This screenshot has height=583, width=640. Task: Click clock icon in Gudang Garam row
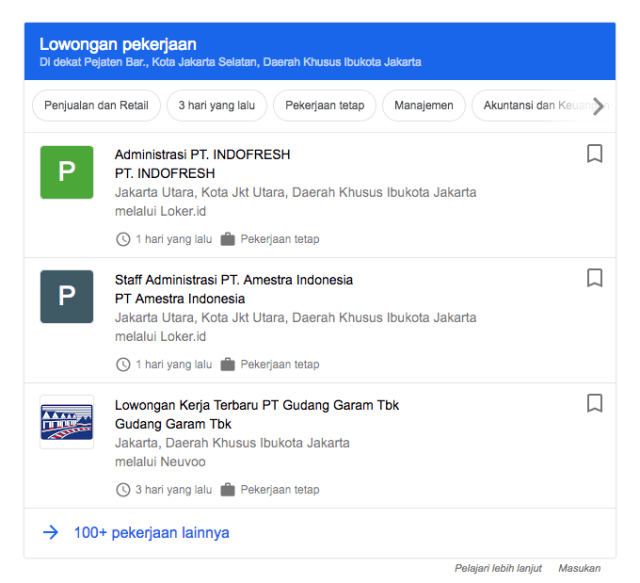click(123, 490)
